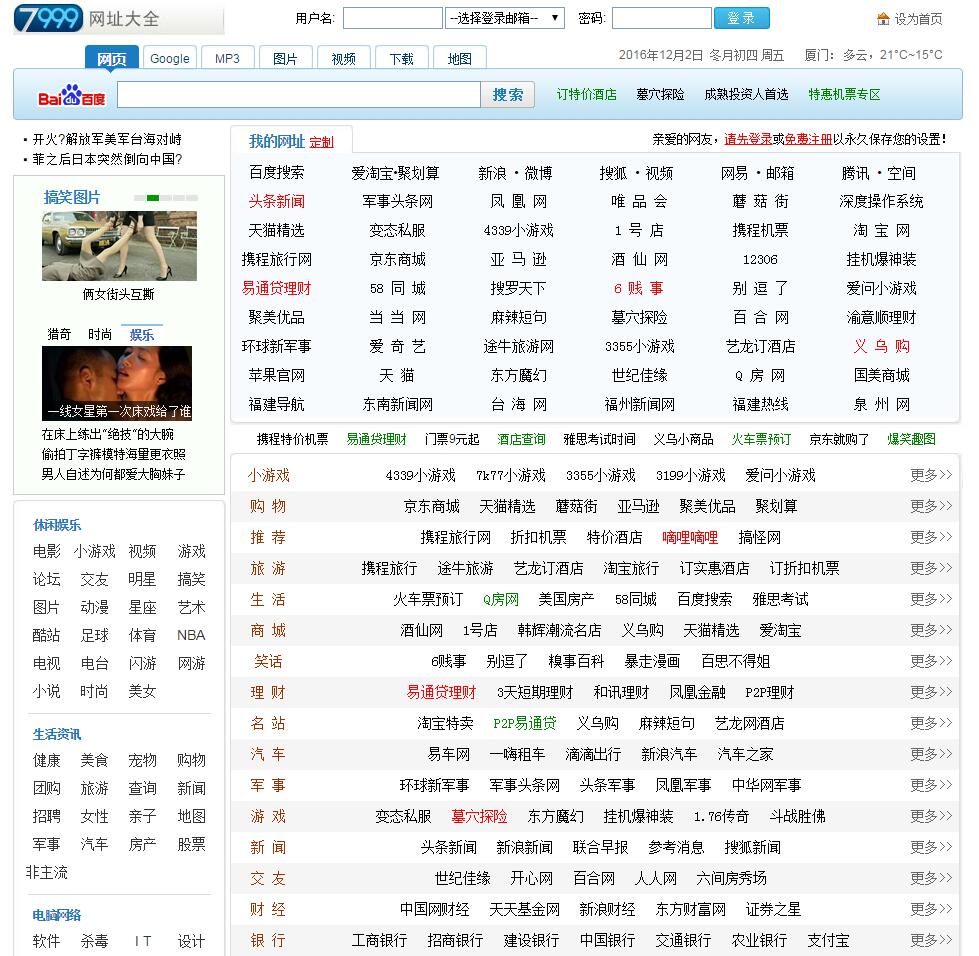Open the 电影 link under 休闲娱乐
The width and height of the screenshot is (979, 956).
[x=47, y=551]
